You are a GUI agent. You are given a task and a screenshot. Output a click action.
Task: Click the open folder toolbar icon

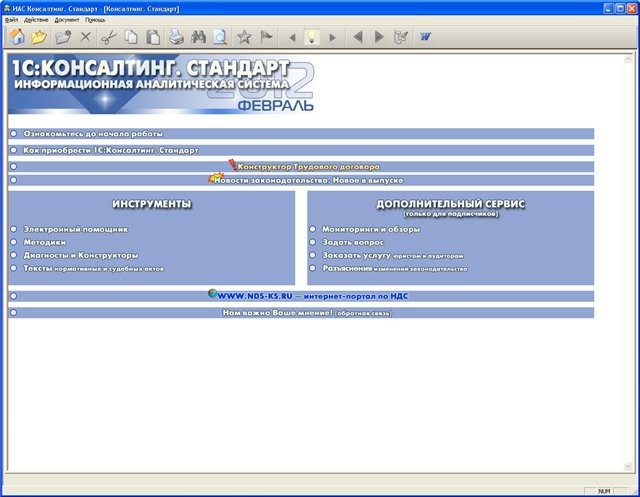coord(39,37)
